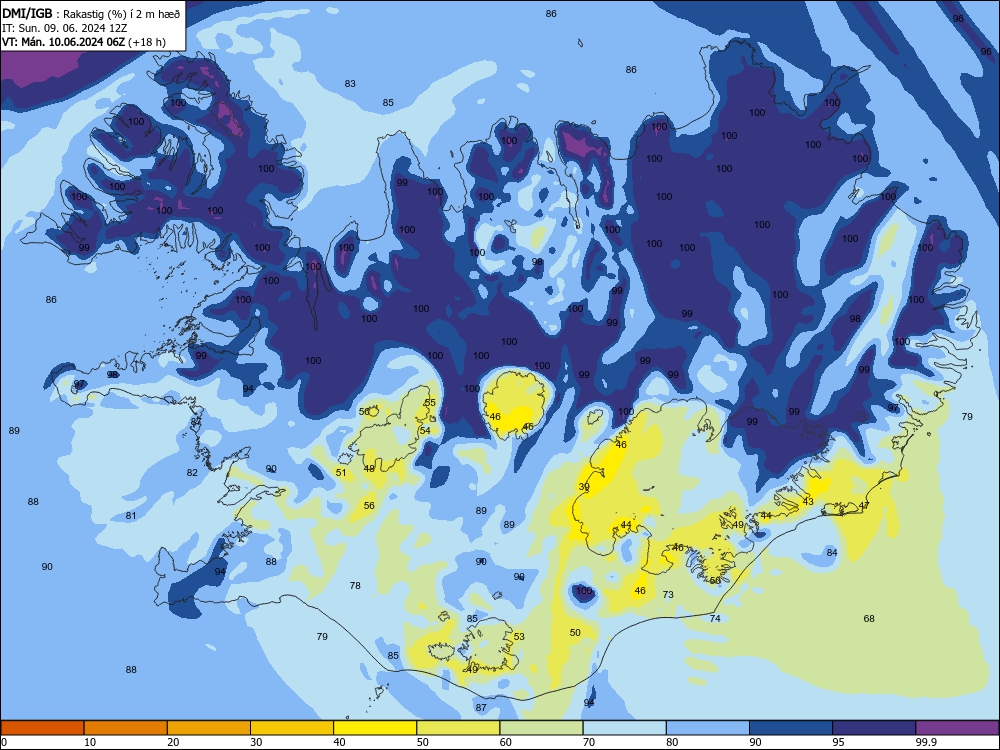Viewport: 1000px width, 750px height.
Task: Select the 'IT: Sun. 09. 06. 2024 12Z' line
Action: click(x=64, y=28)
